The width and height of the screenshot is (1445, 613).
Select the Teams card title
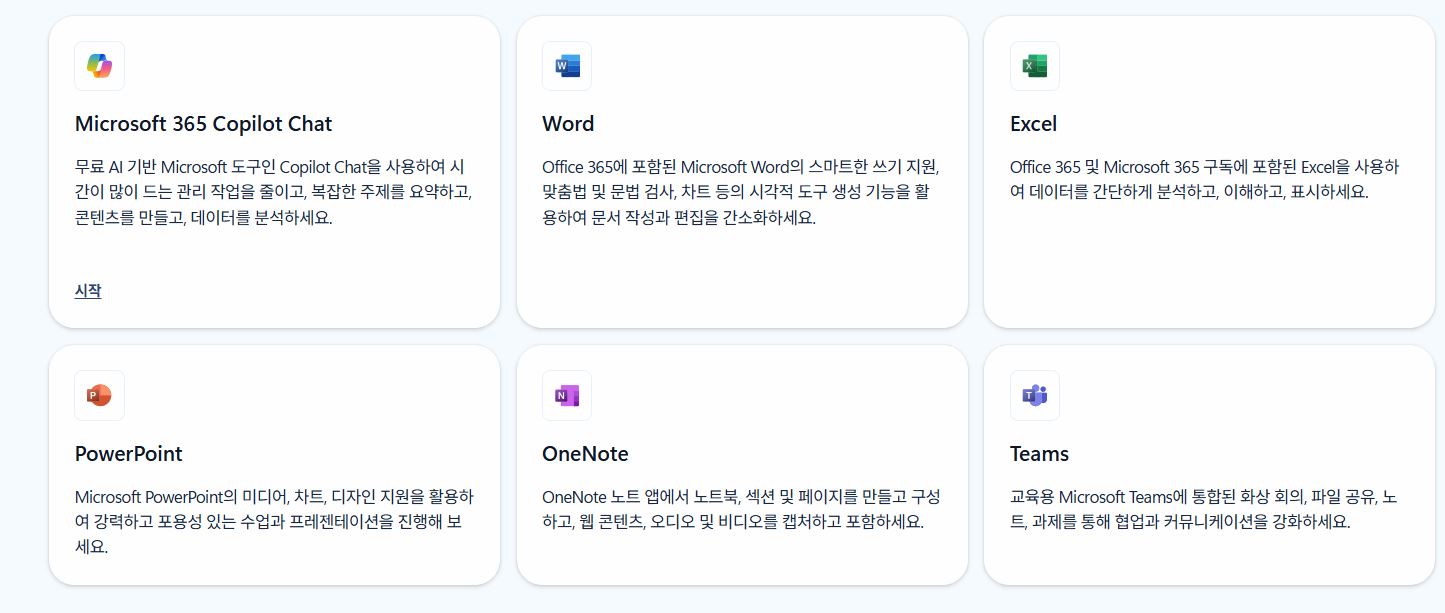coord(1038,454)
